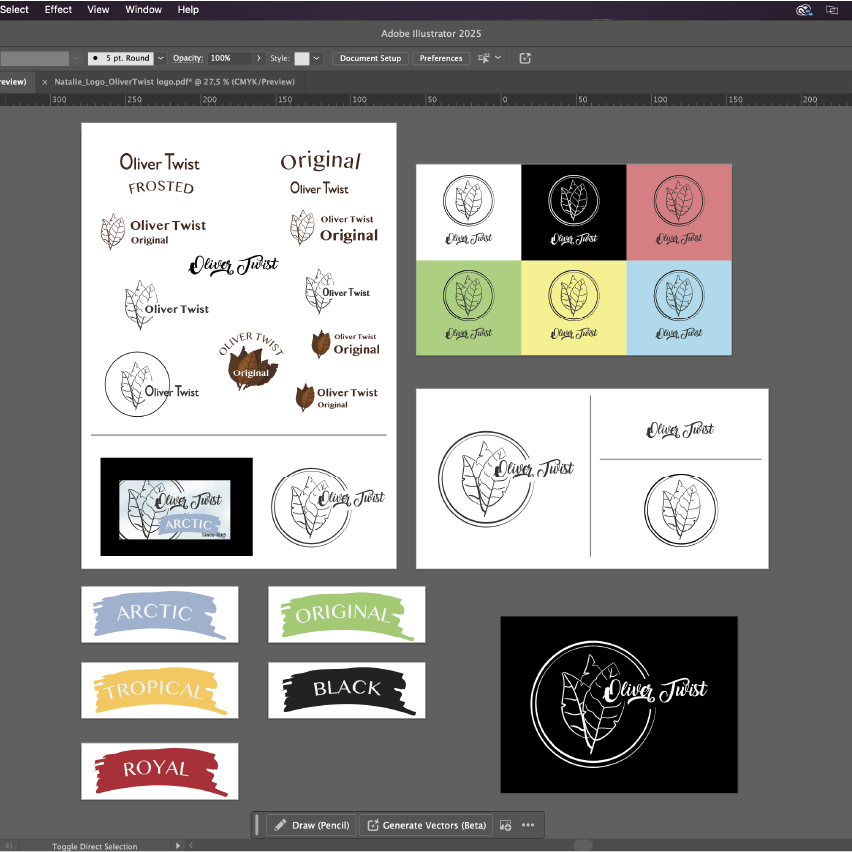Click the Opacity input field

(x=230, y=58)
